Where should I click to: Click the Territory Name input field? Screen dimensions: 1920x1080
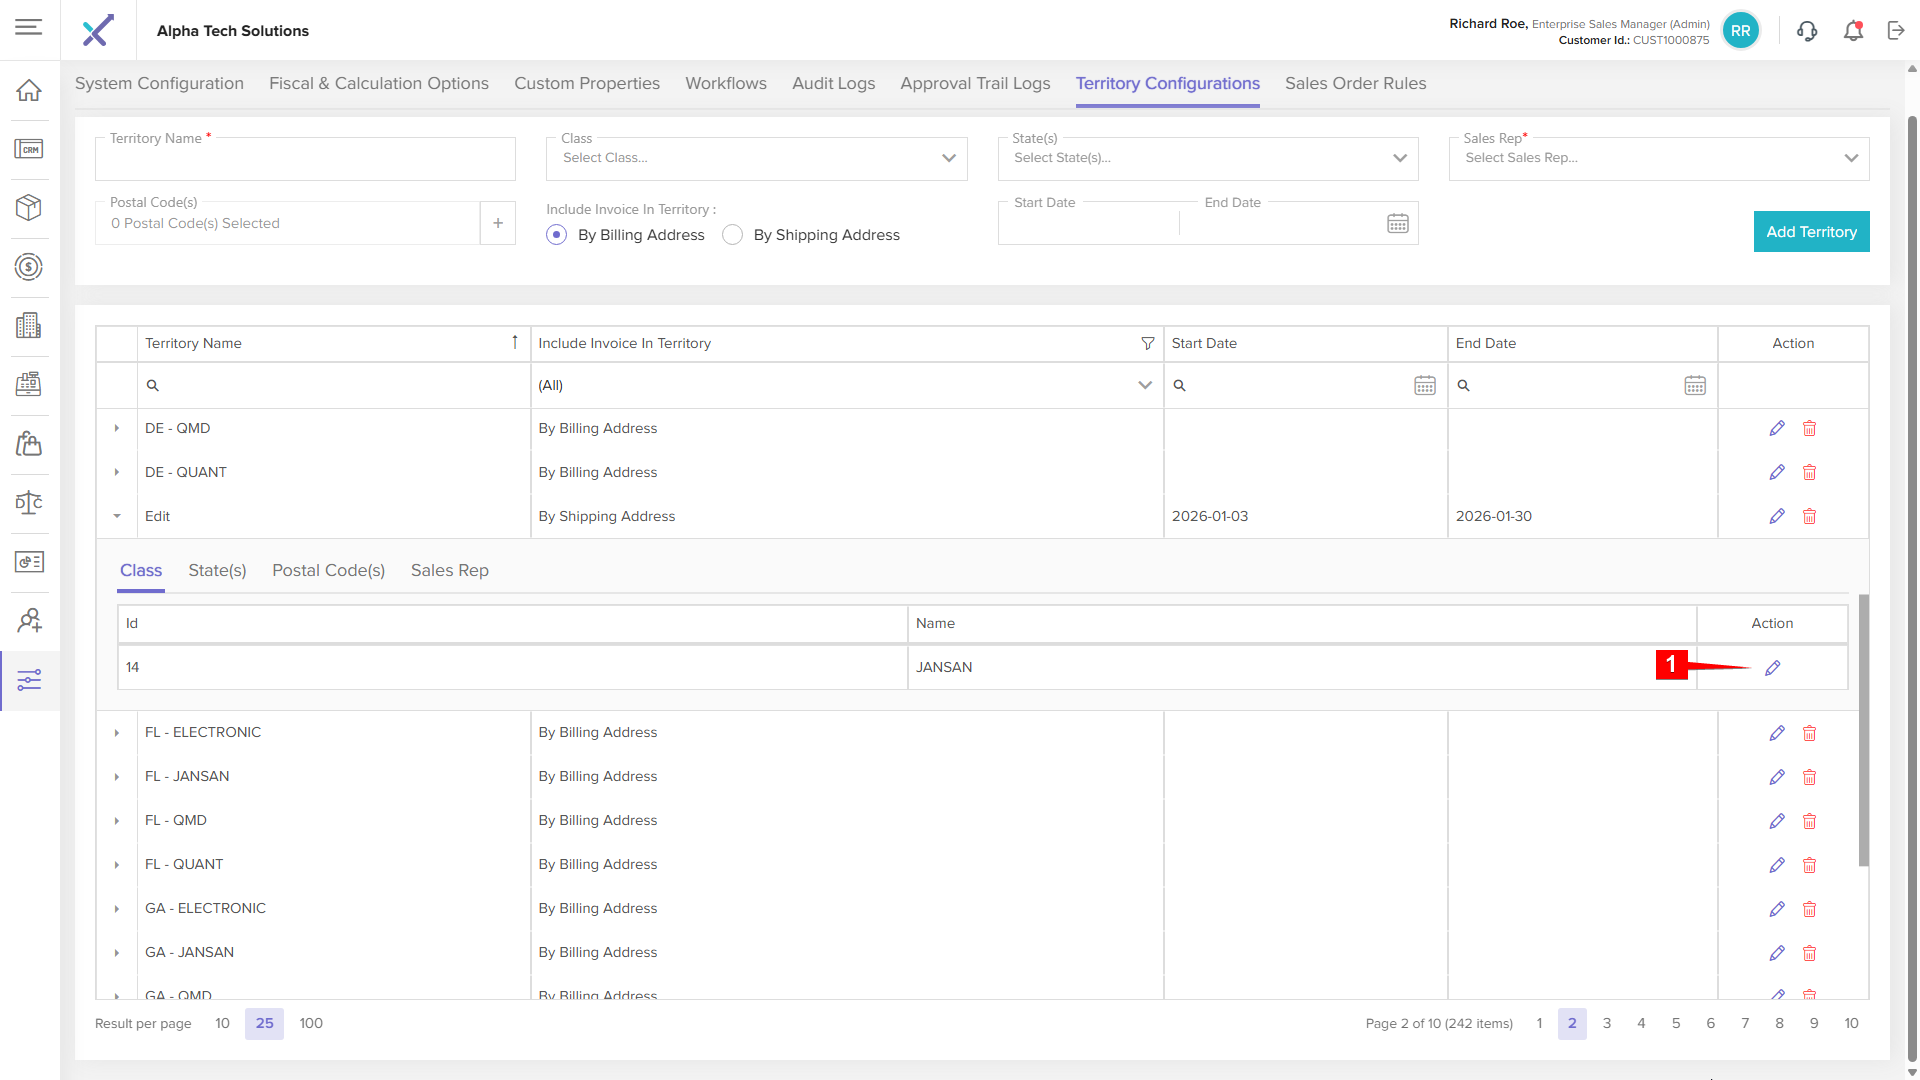point(305,160)
